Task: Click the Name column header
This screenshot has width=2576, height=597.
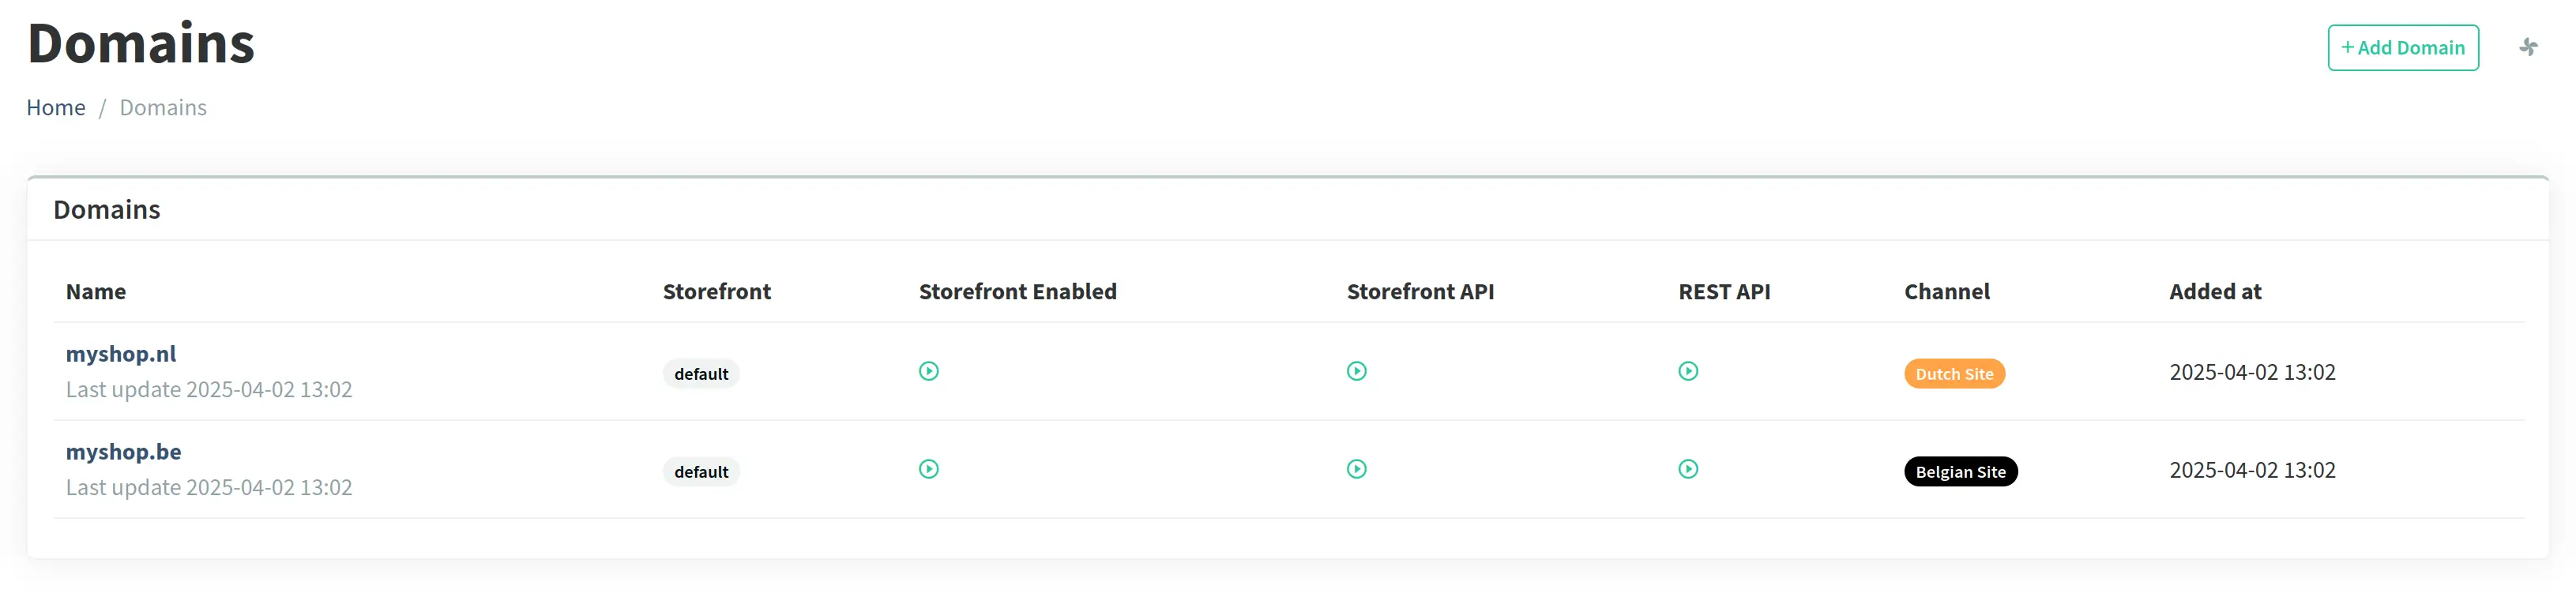Action: pyautogui.click(x=96, y=292)
